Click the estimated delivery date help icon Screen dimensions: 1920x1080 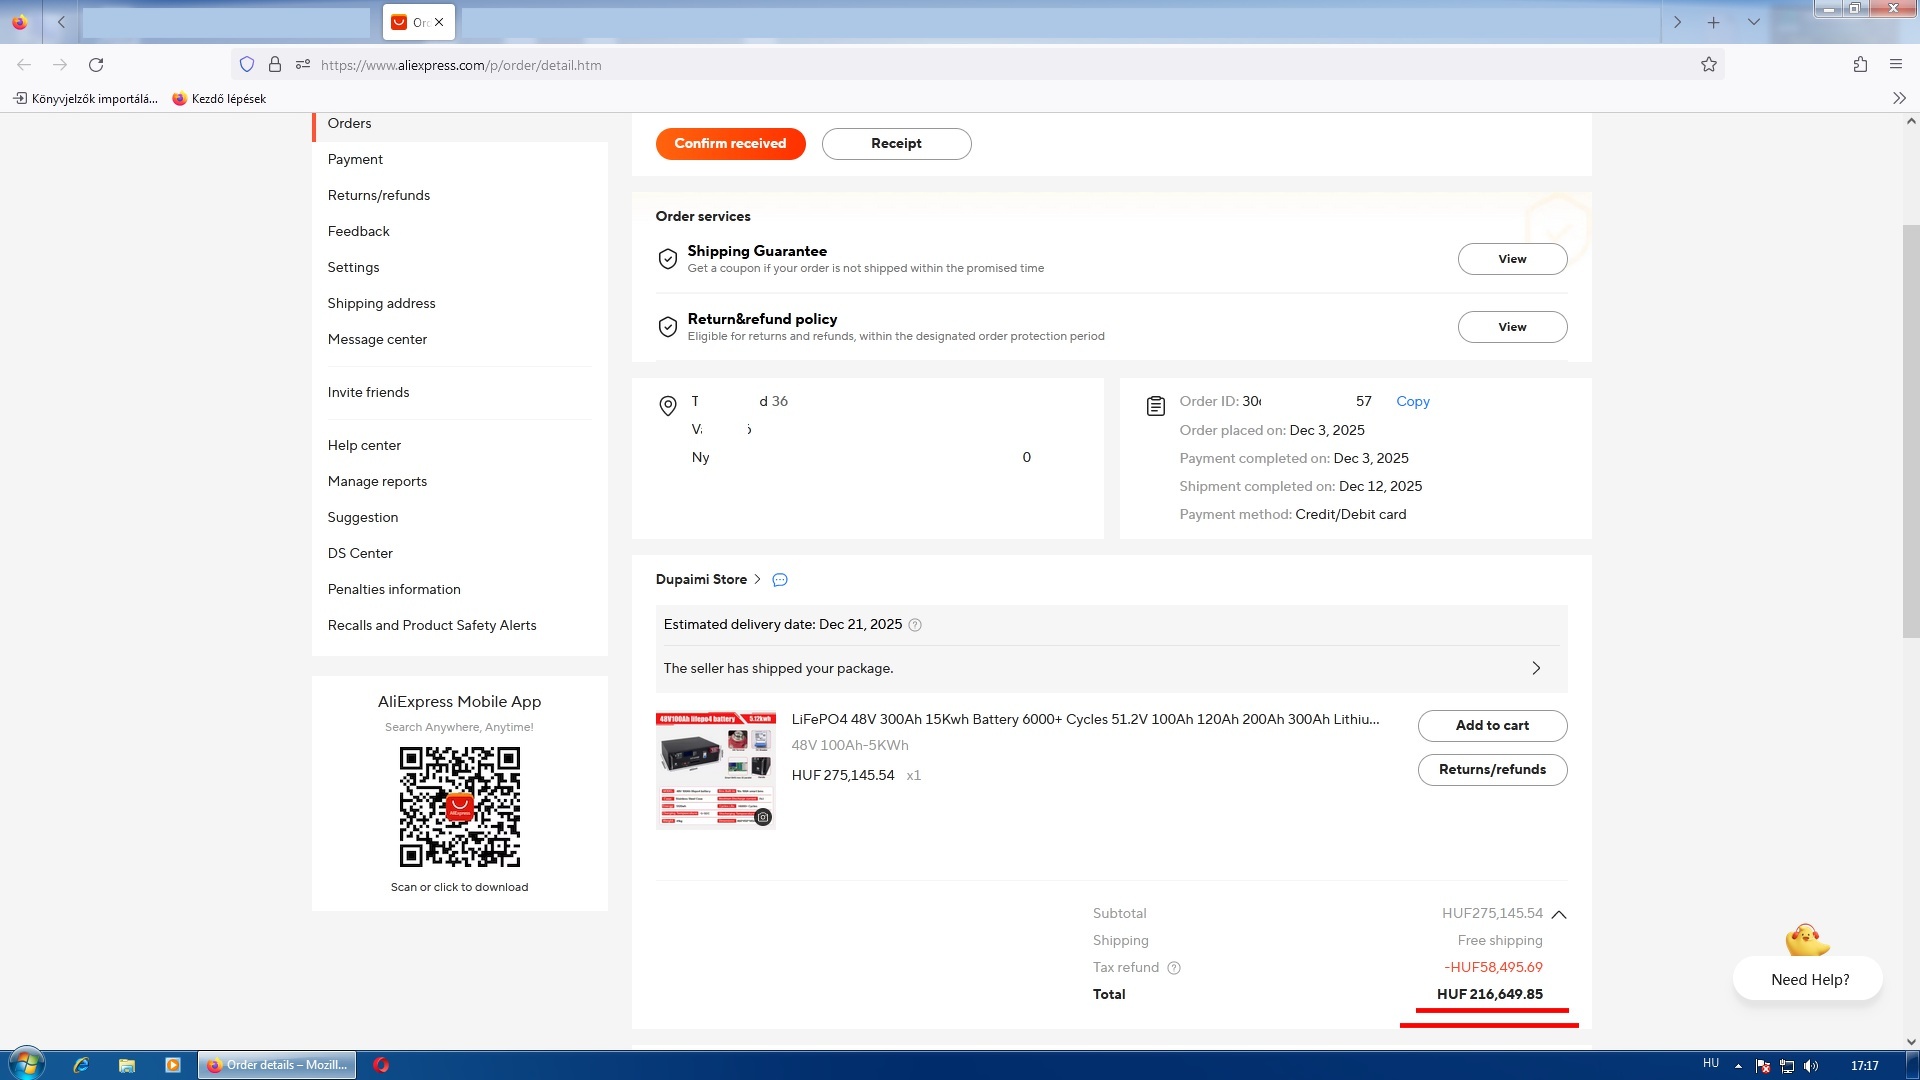pos(915,625)
